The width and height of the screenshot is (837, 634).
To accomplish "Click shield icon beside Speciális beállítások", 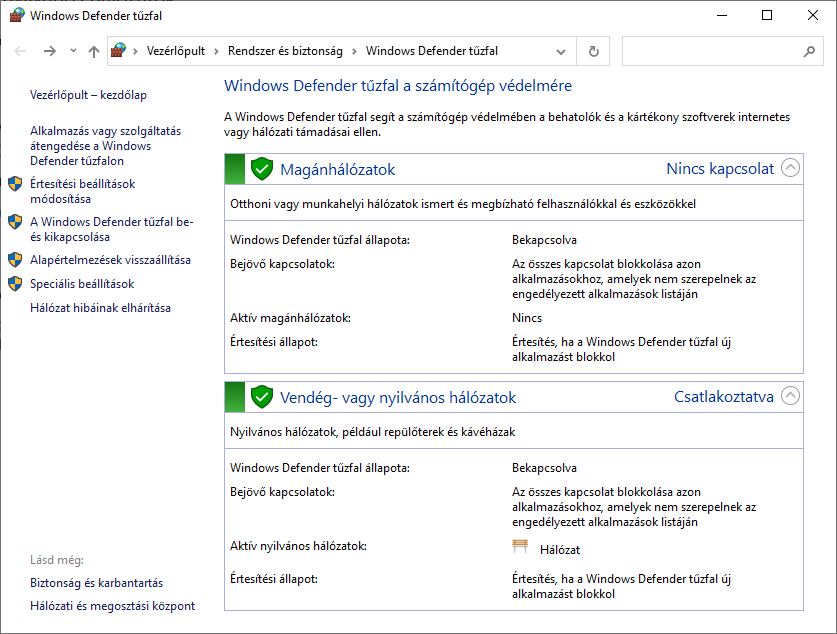I will tap(15, 284).
